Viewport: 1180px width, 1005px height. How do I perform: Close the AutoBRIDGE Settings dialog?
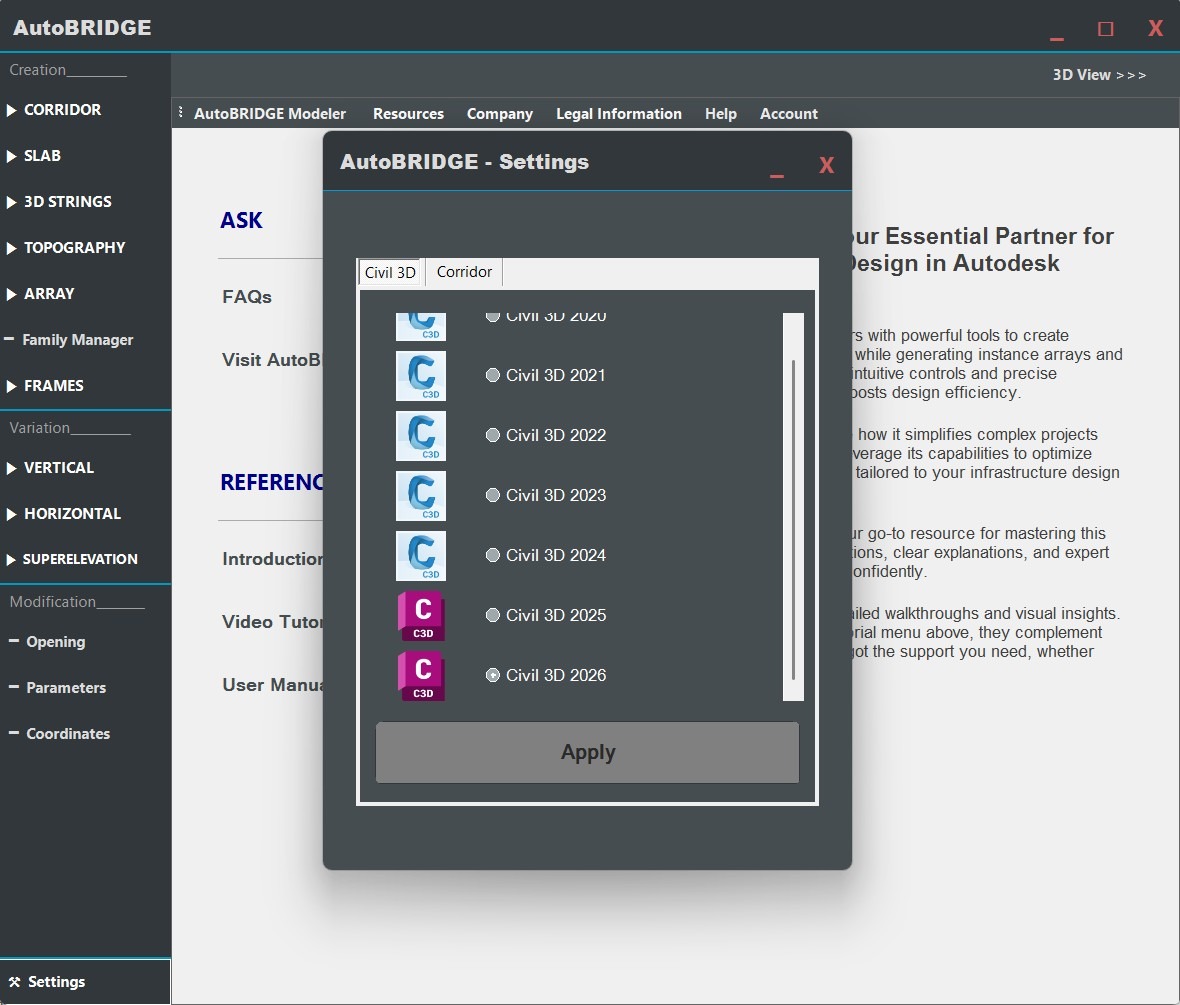point(826,166)
